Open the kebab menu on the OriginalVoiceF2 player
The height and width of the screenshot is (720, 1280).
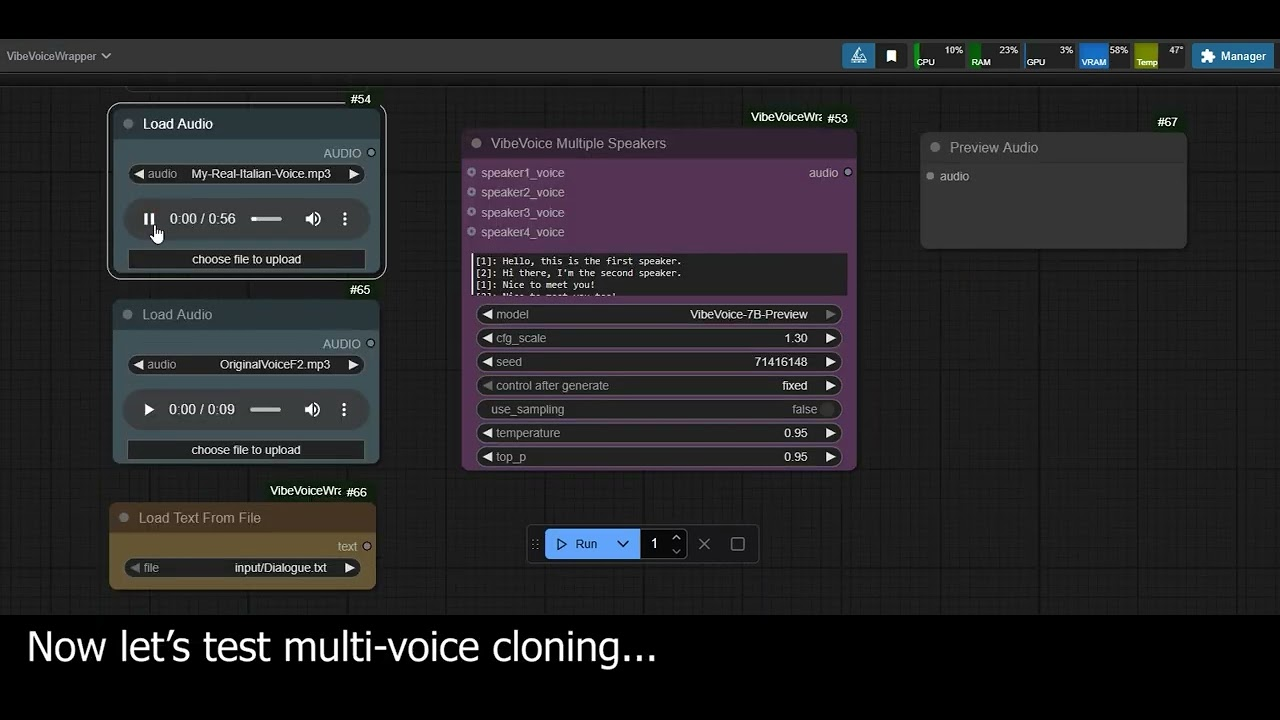[344, 409]
